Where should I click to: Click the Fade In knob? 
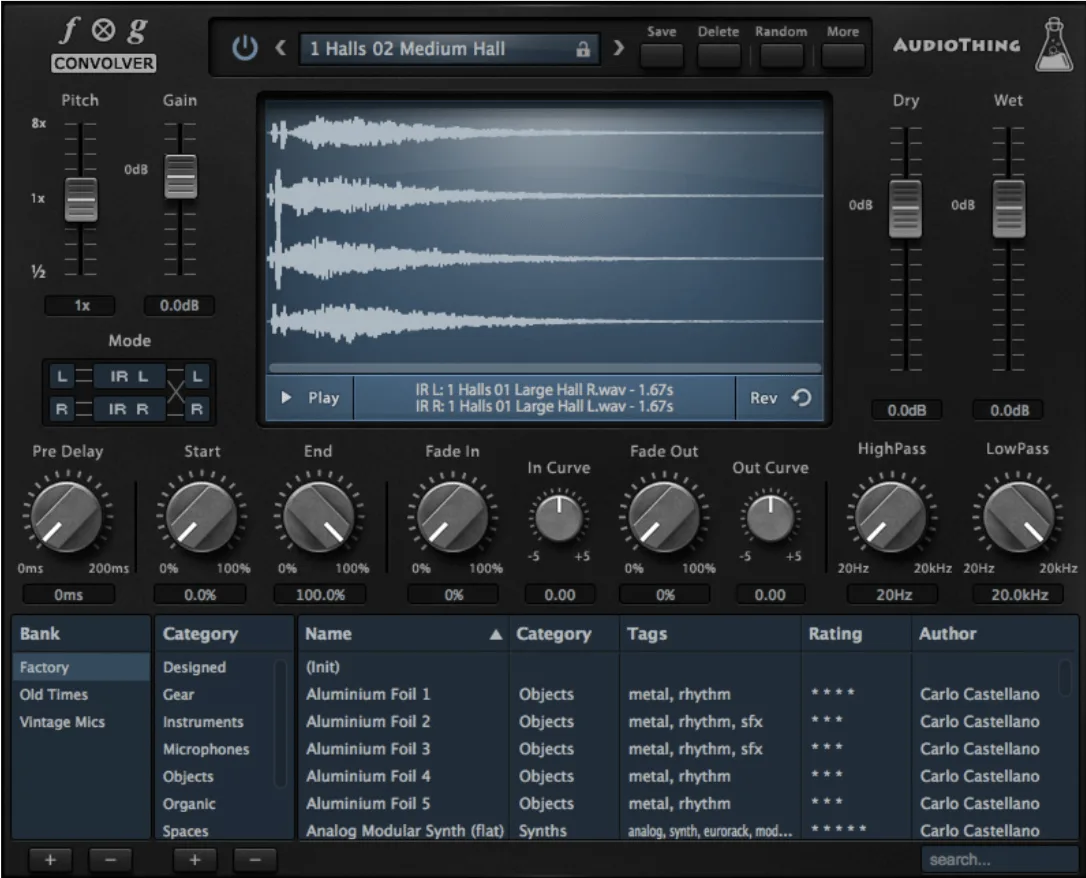[452, 517]
